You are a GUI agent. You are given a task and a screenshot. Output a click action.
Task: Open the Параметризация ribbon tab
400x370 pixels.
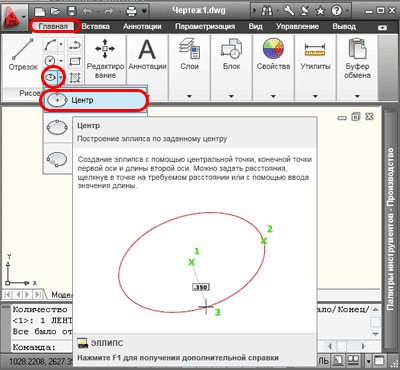tap(205, 26)
